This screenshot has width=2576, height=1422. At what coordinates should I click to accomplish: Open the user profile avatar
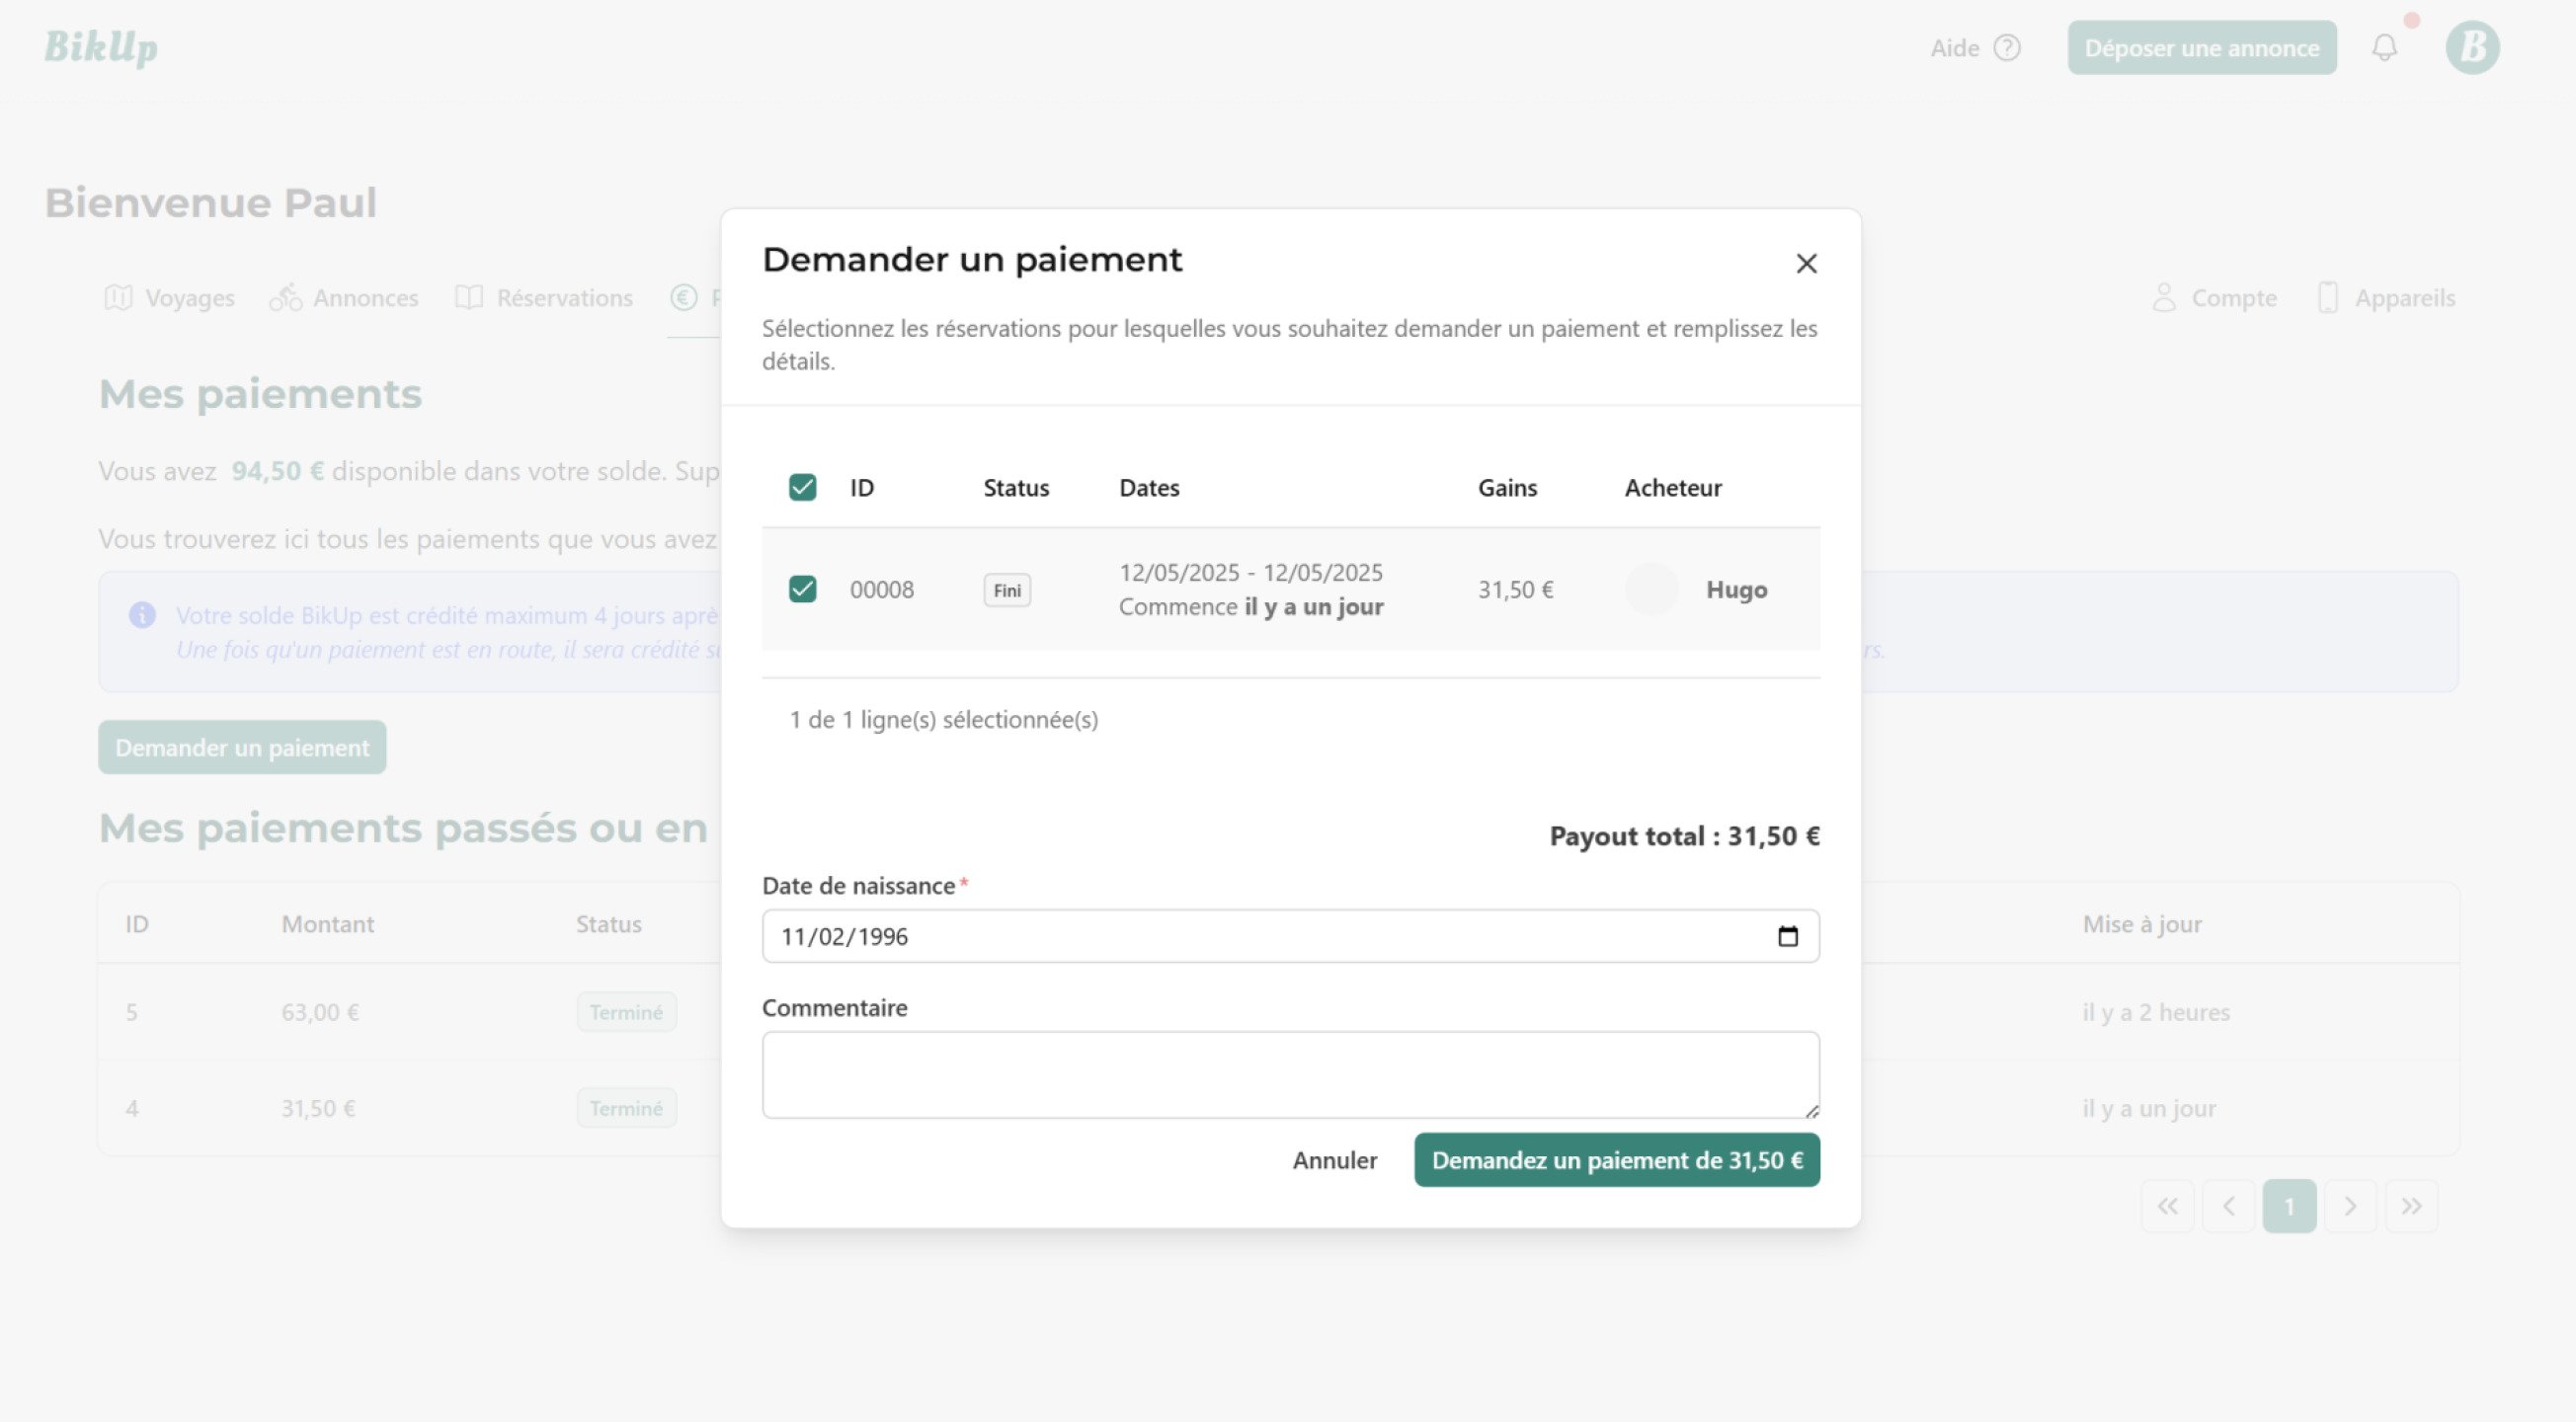coord(2471,47)
